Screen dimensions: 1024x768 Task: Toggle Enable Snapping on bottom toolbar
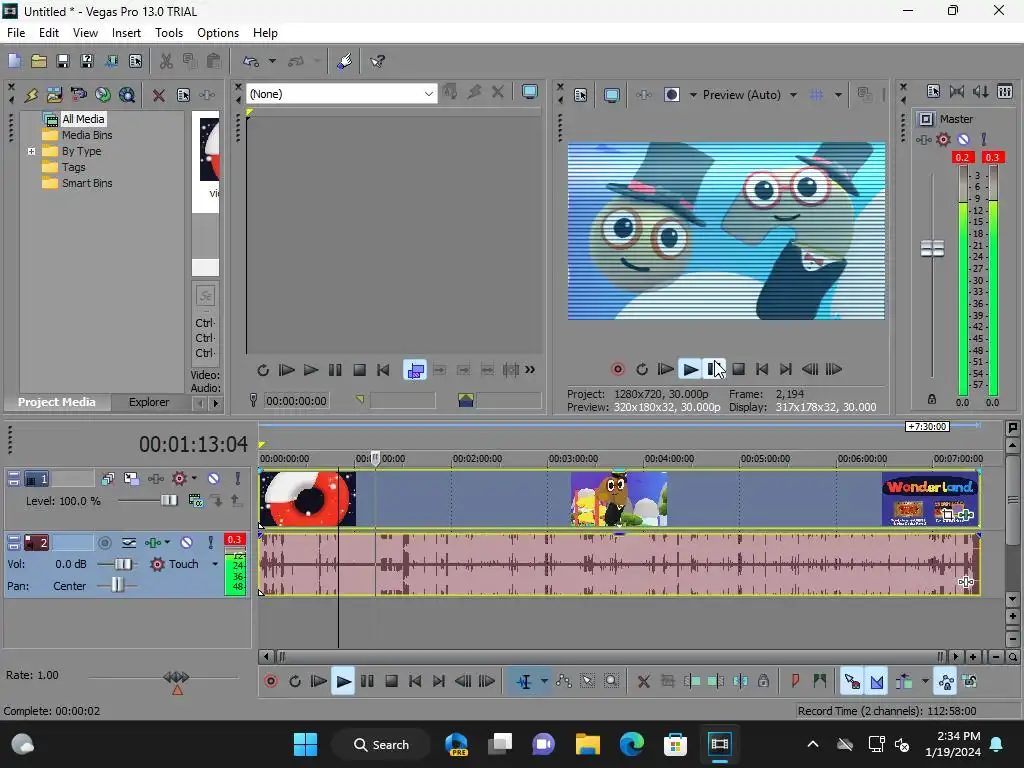tap(852, 682)
